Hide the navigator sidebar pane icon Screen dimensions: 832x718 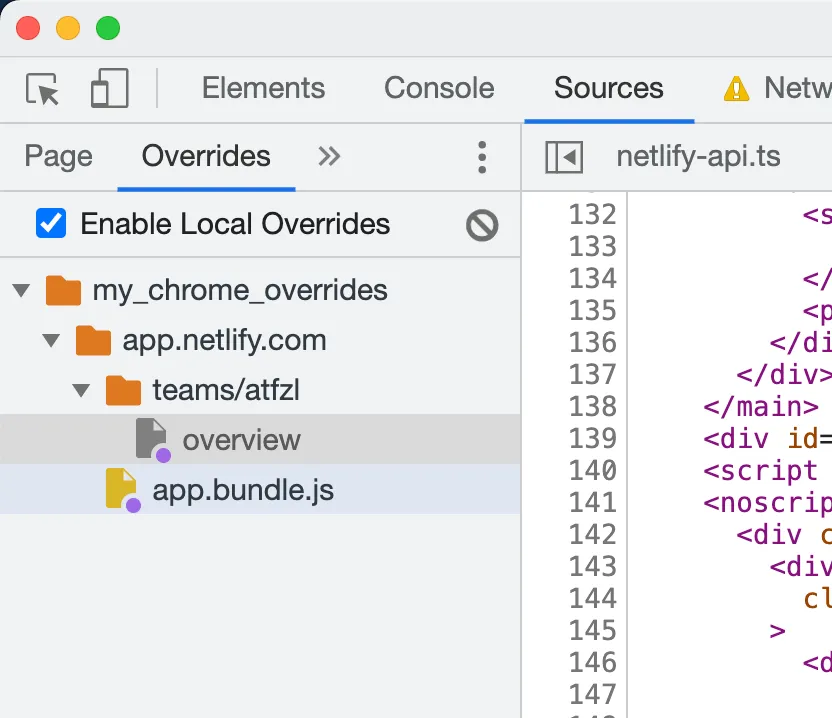pos(564,157)
